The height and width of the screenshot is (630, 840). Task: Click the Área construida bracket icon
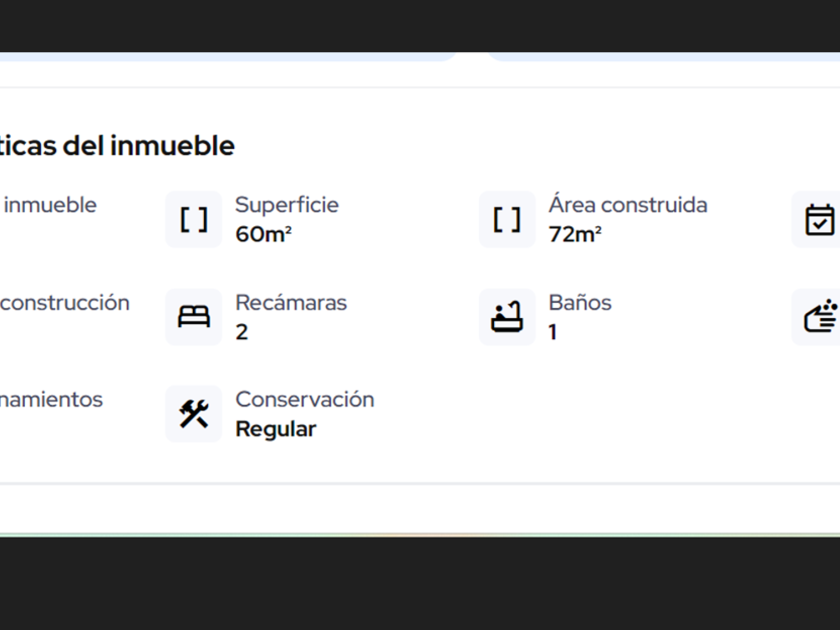point(507,219)
